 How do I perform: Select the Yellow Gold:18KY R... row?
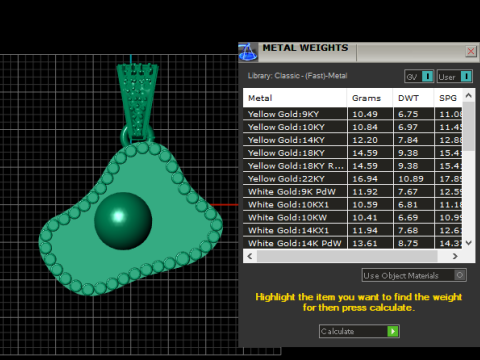353,166
